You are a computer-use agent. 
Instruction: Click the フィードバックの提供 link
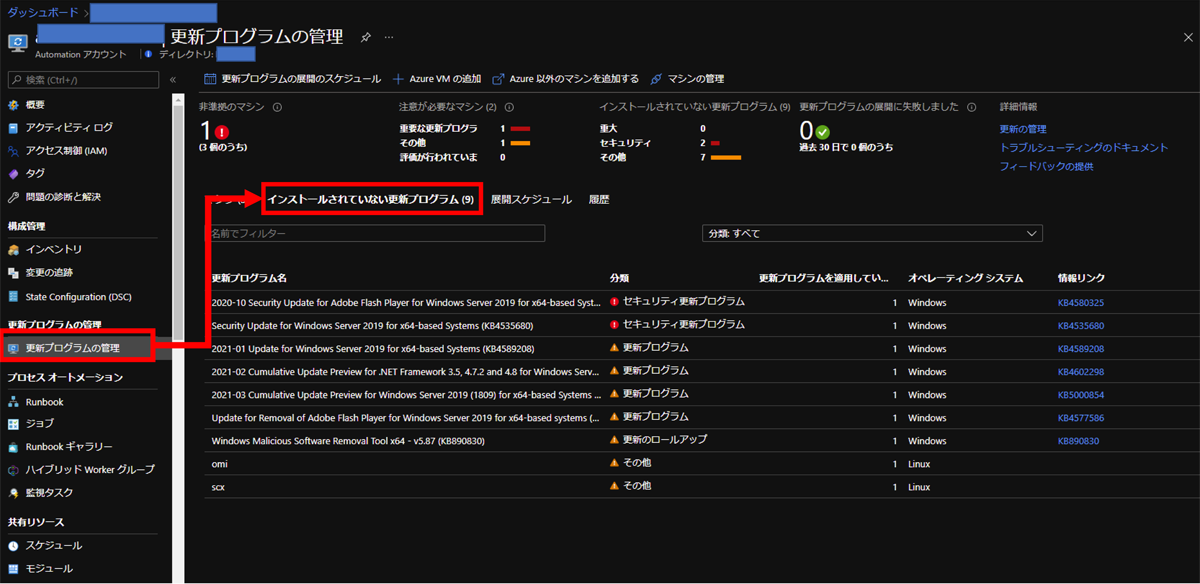click(1047, 167)
